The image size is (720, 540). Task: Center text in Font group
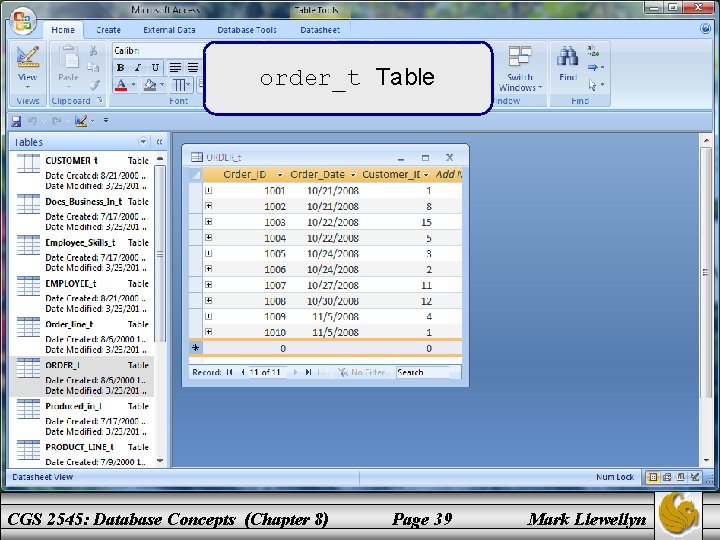click(192, 68)
